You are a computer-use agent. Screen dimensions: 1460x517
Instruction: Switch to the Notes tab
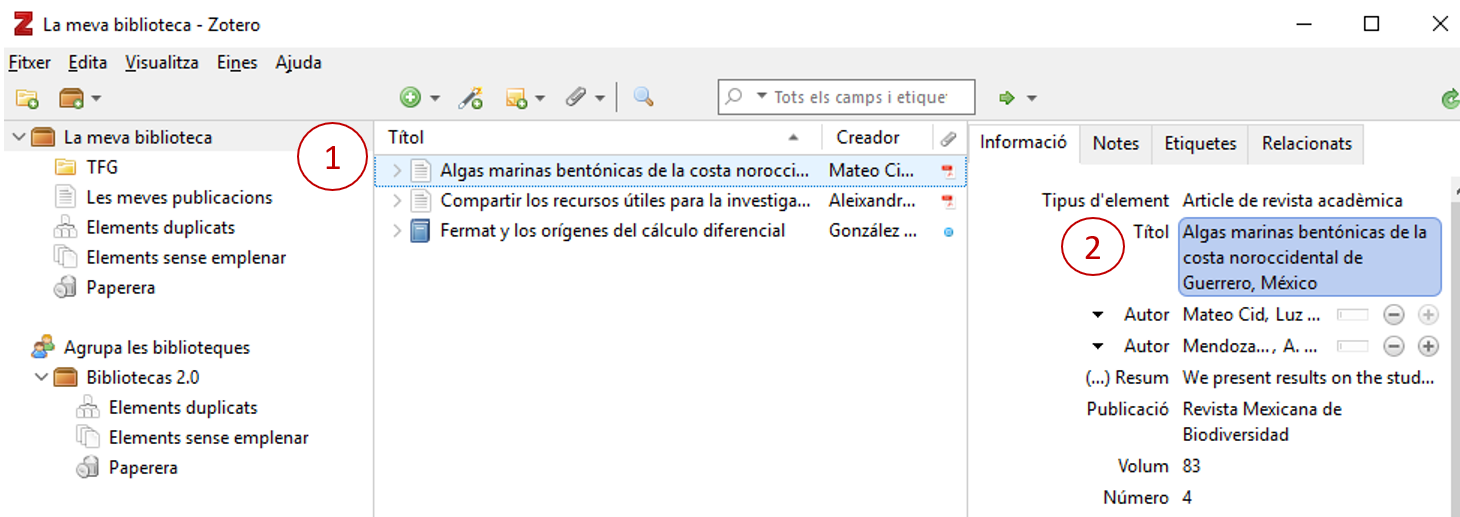tap(1116, 143)
